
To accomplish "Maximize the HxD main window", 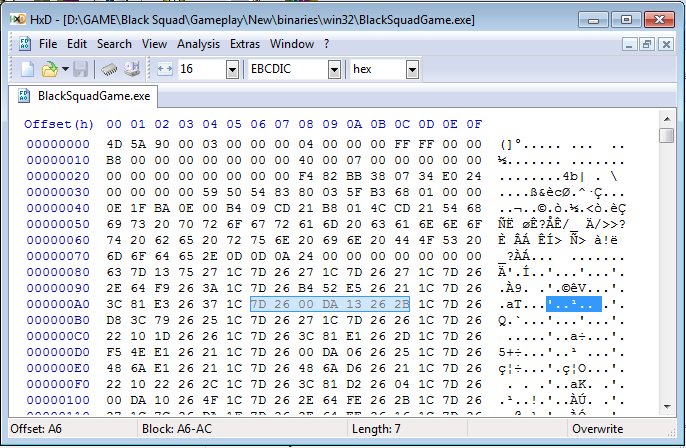I will 626,20.
